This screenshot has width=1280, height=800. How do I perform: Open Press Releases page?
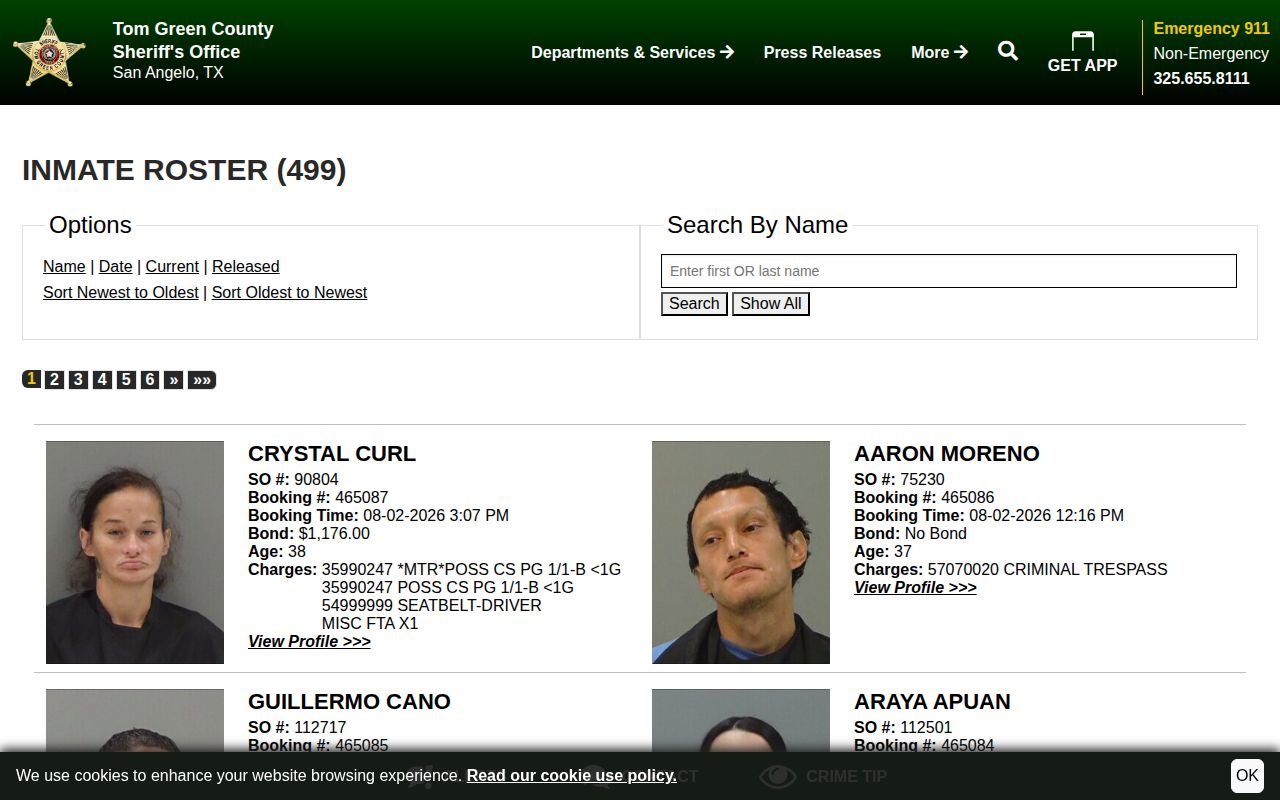point(822,52)
